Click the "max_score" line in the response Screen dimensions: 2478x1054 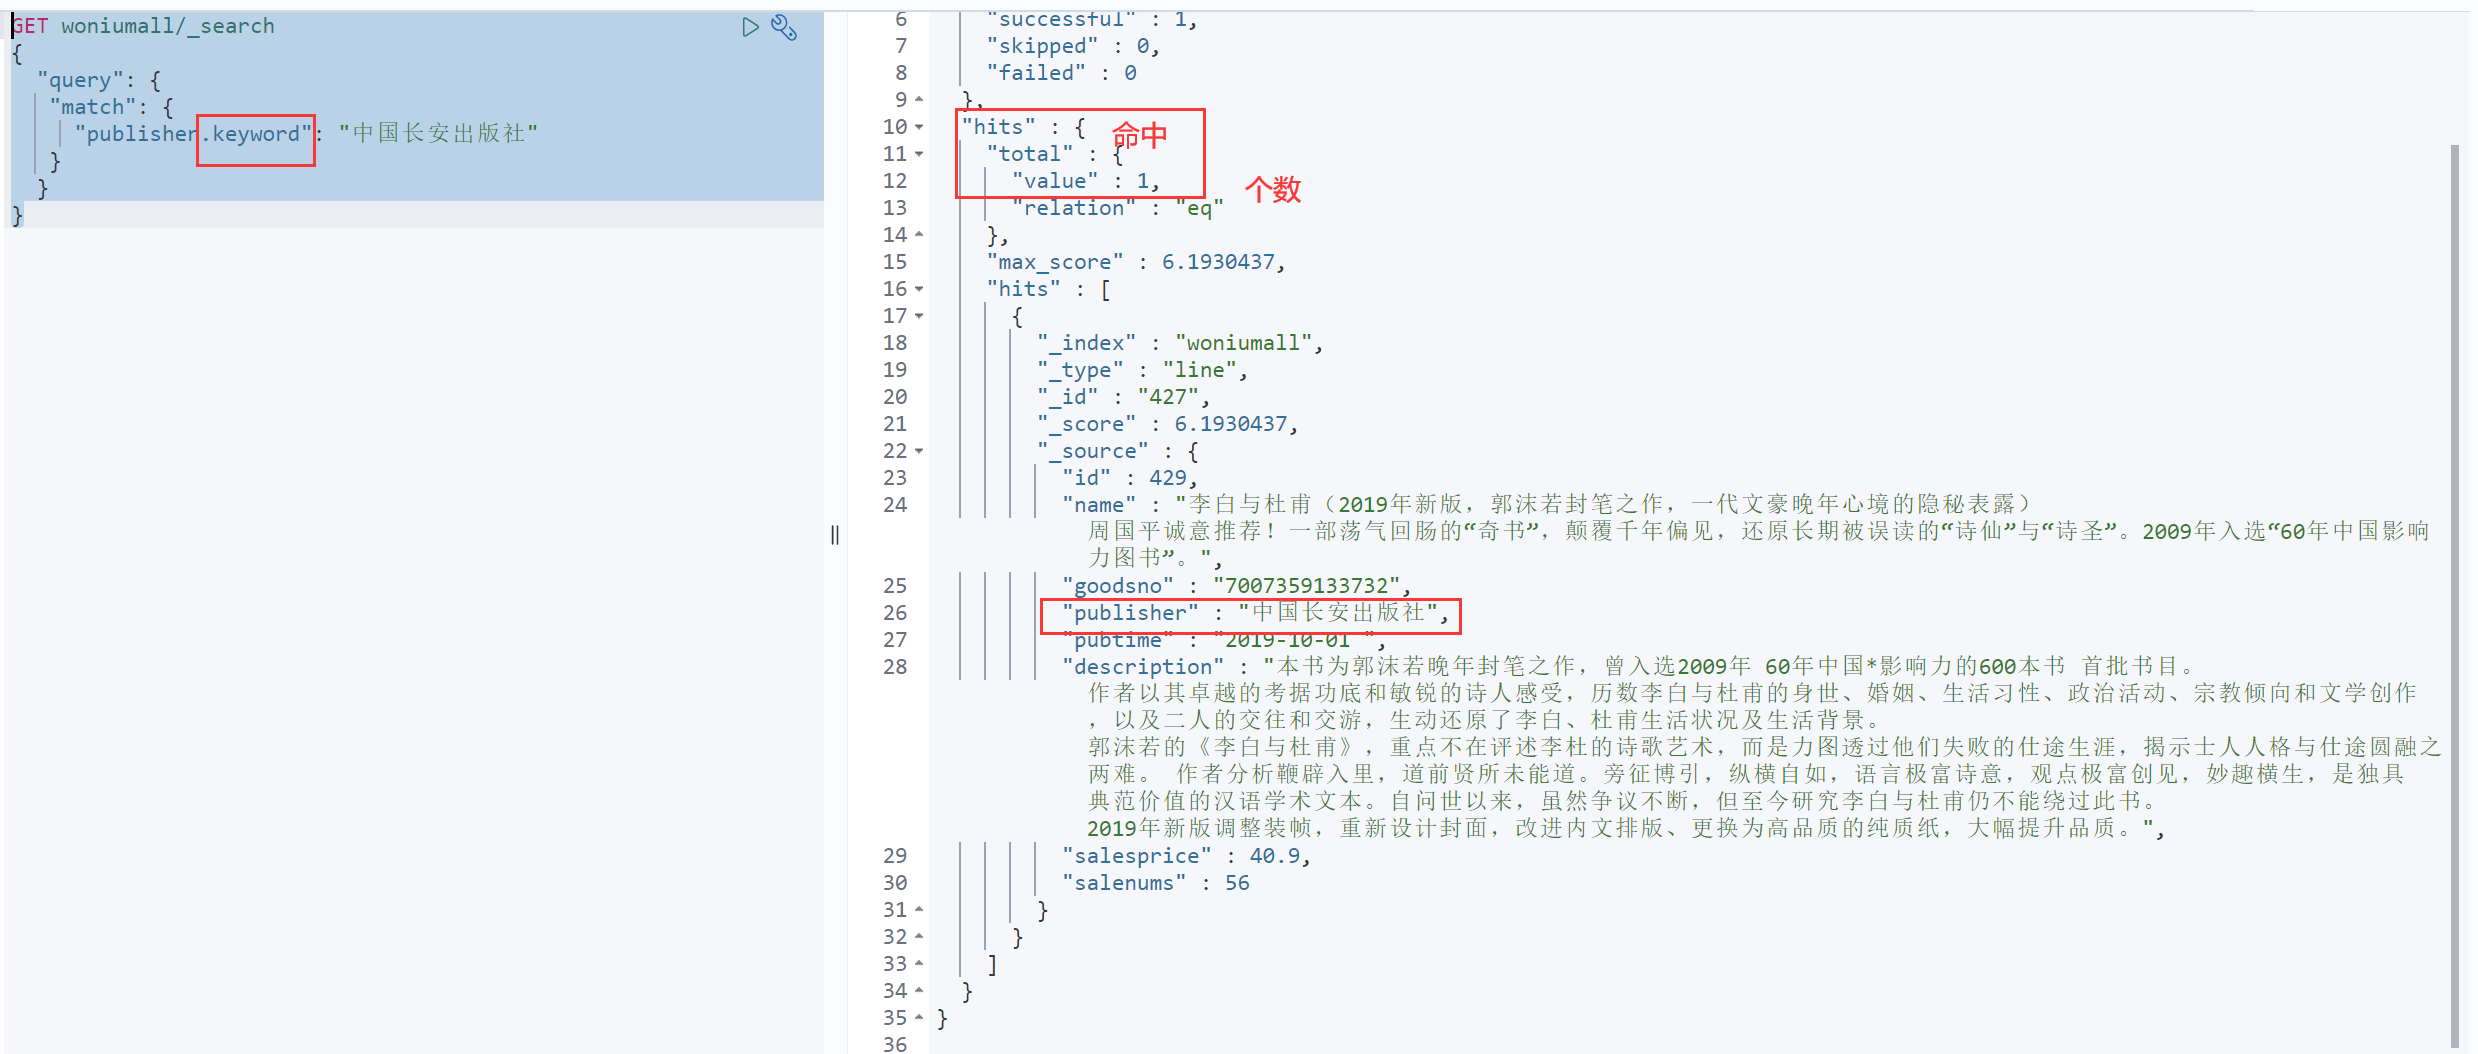(1134, 262)
